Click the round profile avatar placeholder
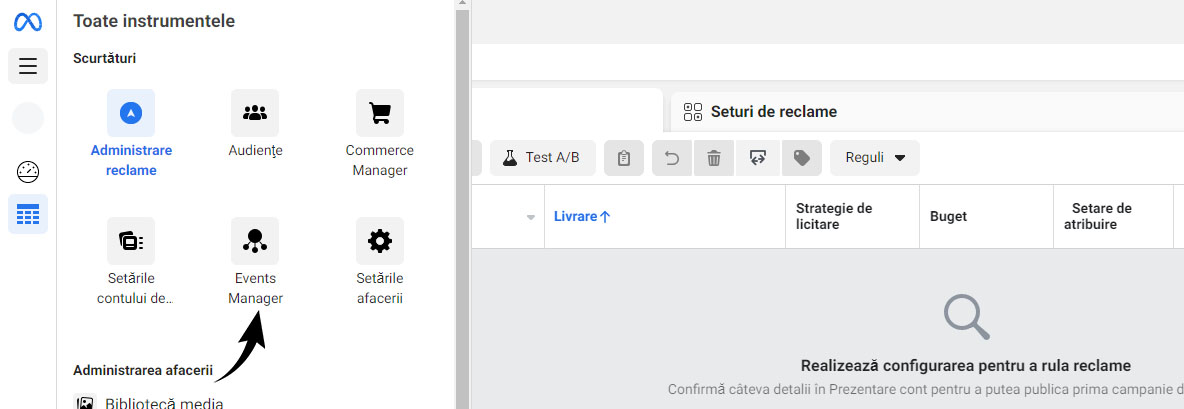The width and height of the screenshot is (1184, 409). tap(28, 118)
